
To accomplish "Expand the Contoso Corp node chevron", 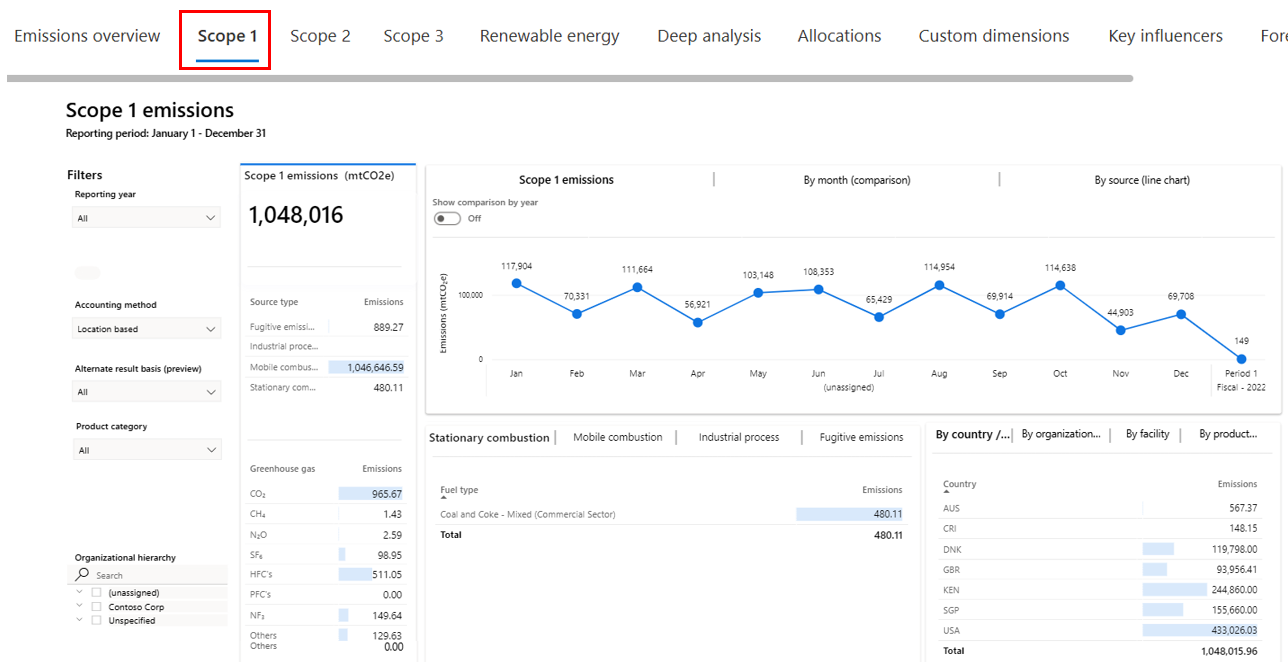I will click(79, 606).
